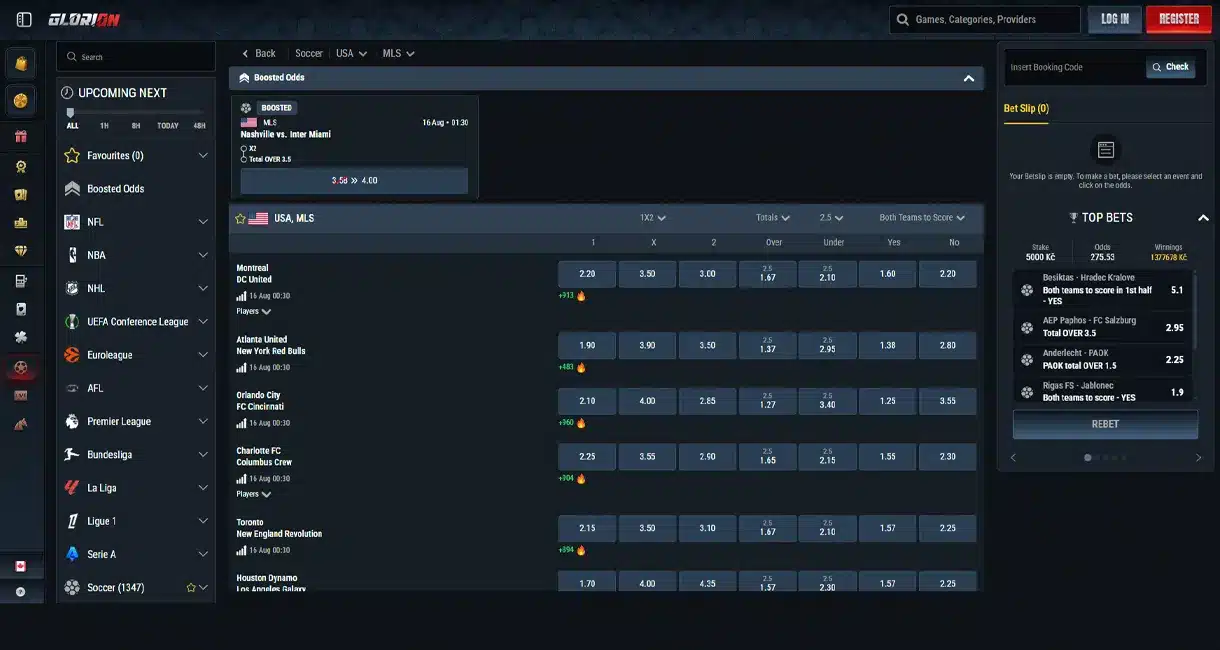The height and width of the screenshot is (650, 1220).
Task: Click the betslip receipt icon
Action: click(x=1106, y=150)
